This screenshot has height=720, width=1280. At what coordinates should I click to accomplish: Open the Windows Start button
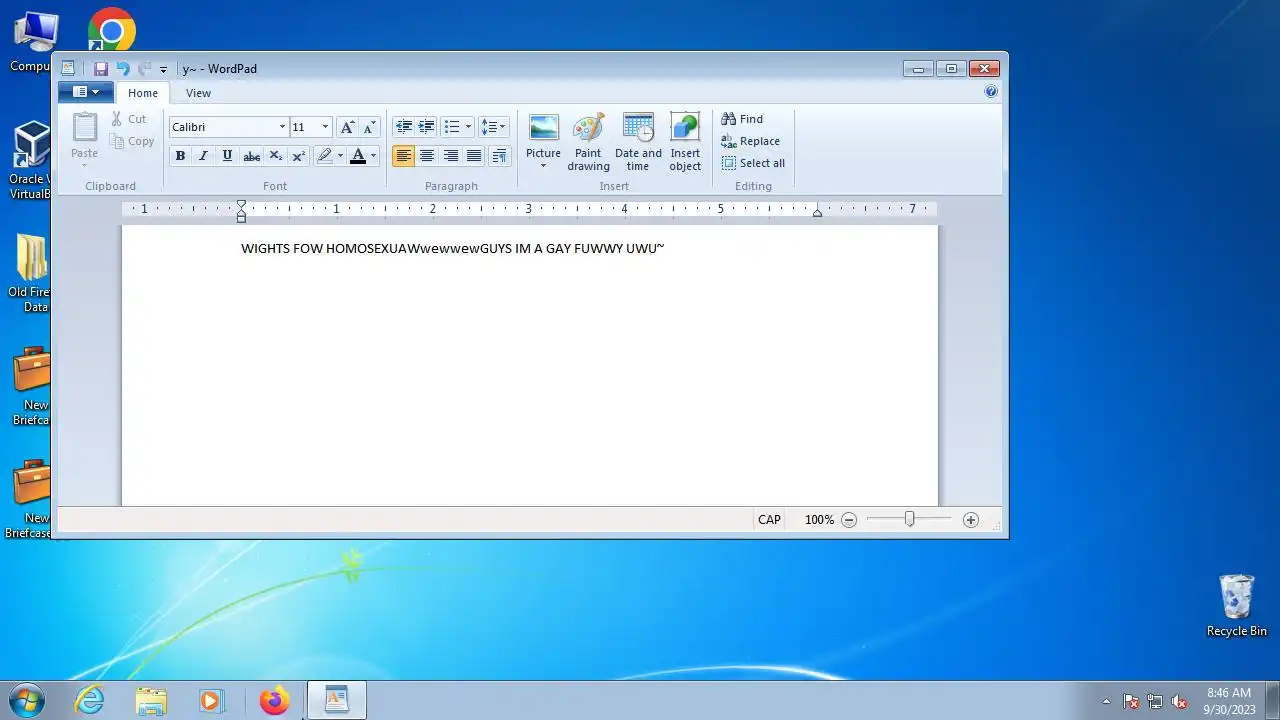coord(25,700)
